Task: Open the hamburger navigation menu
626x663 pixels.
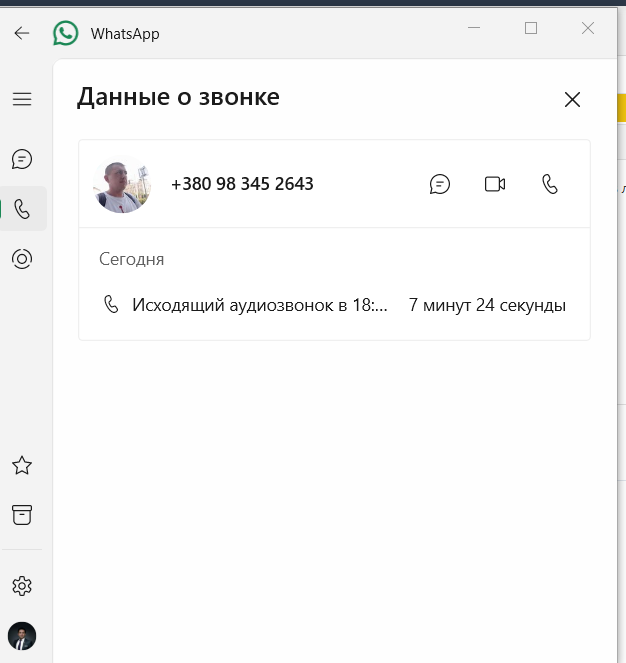Action: coord(22,99)
